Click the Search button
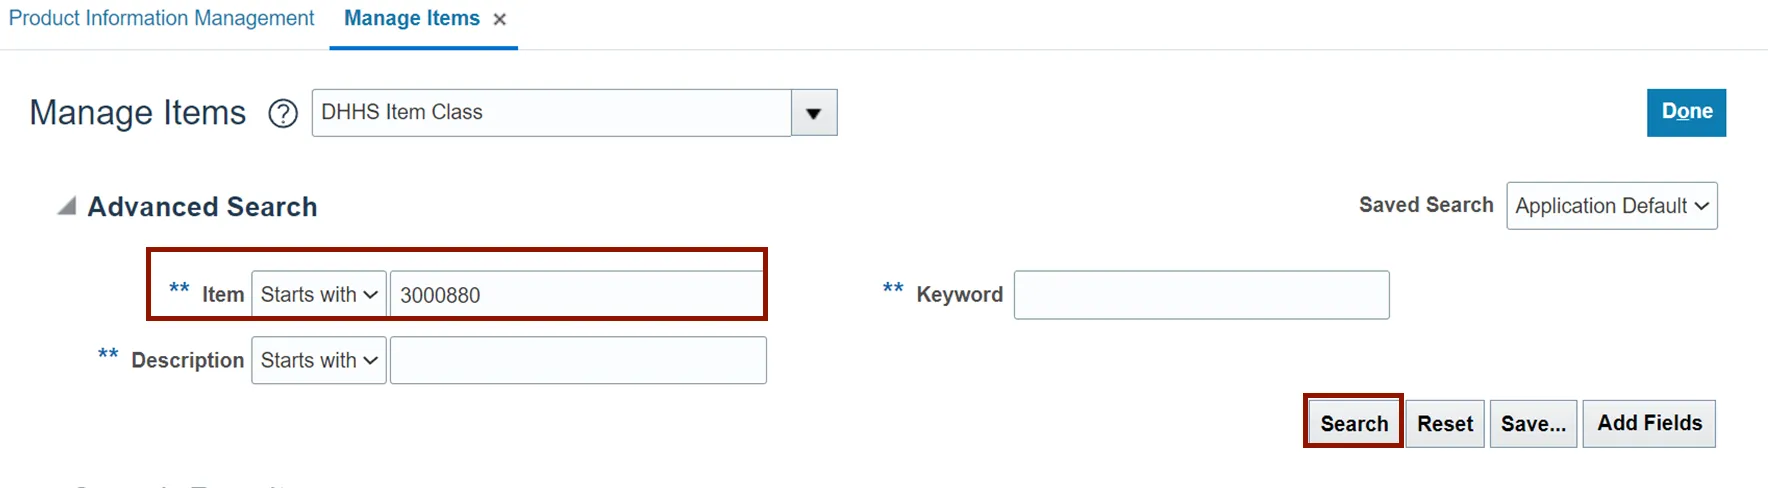Image resolution: width=1768 pixels, height=488 pixels. point(1353,424)
